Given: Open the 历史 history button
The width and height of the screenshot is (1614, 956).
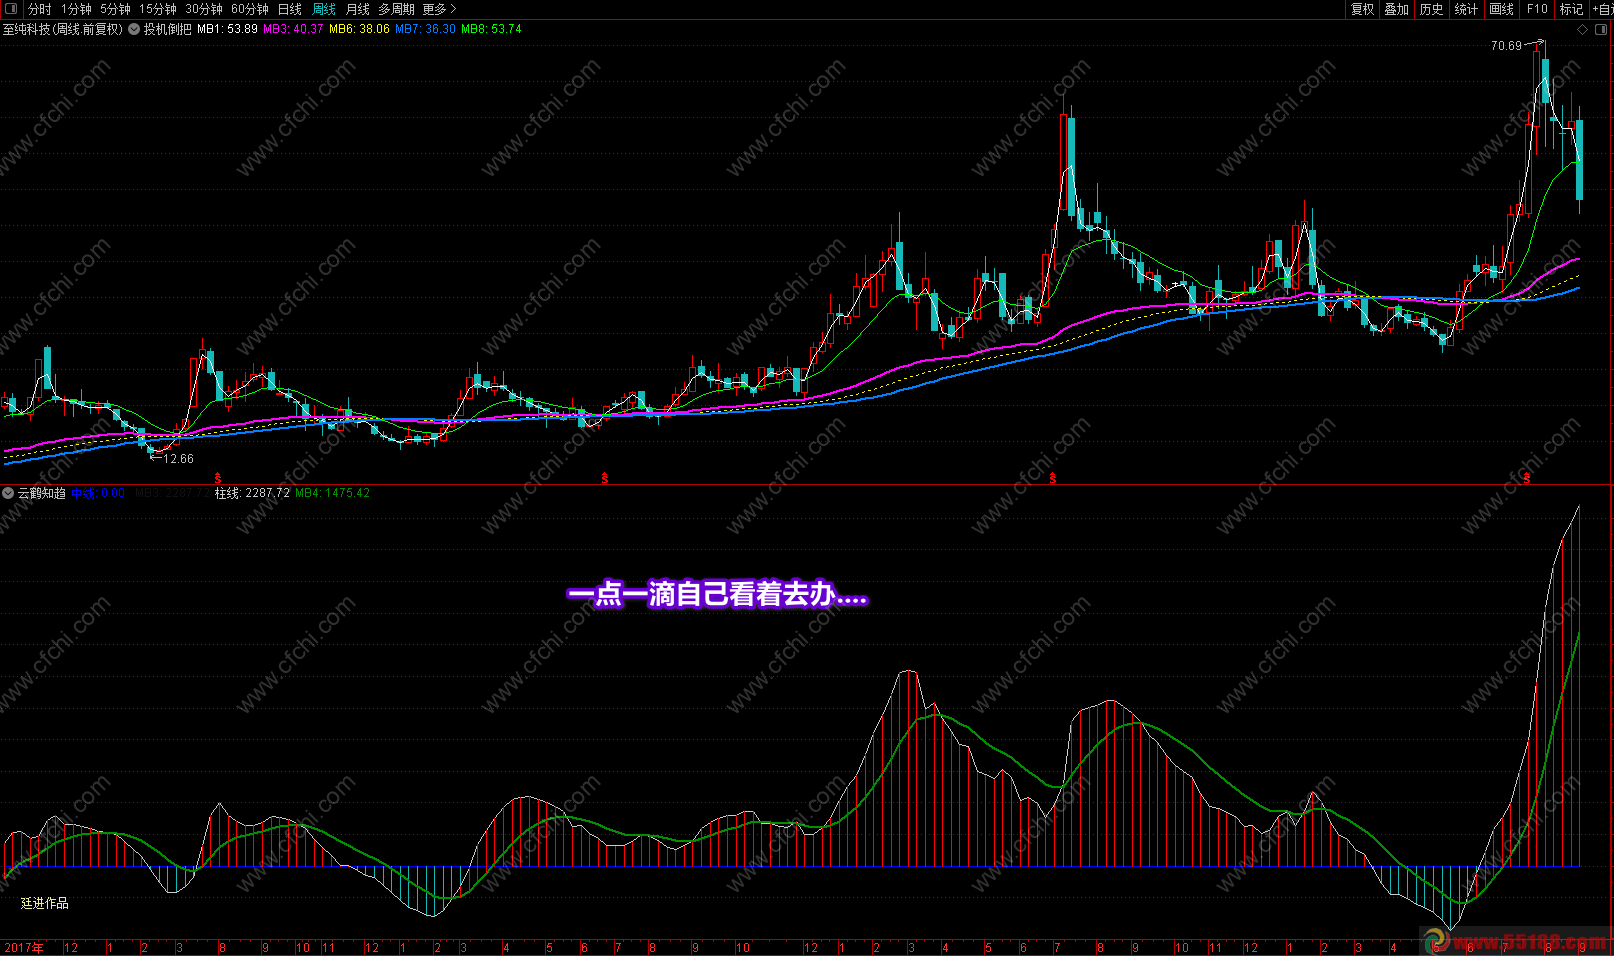Looking at the screenshot, I should (1432, 9).
